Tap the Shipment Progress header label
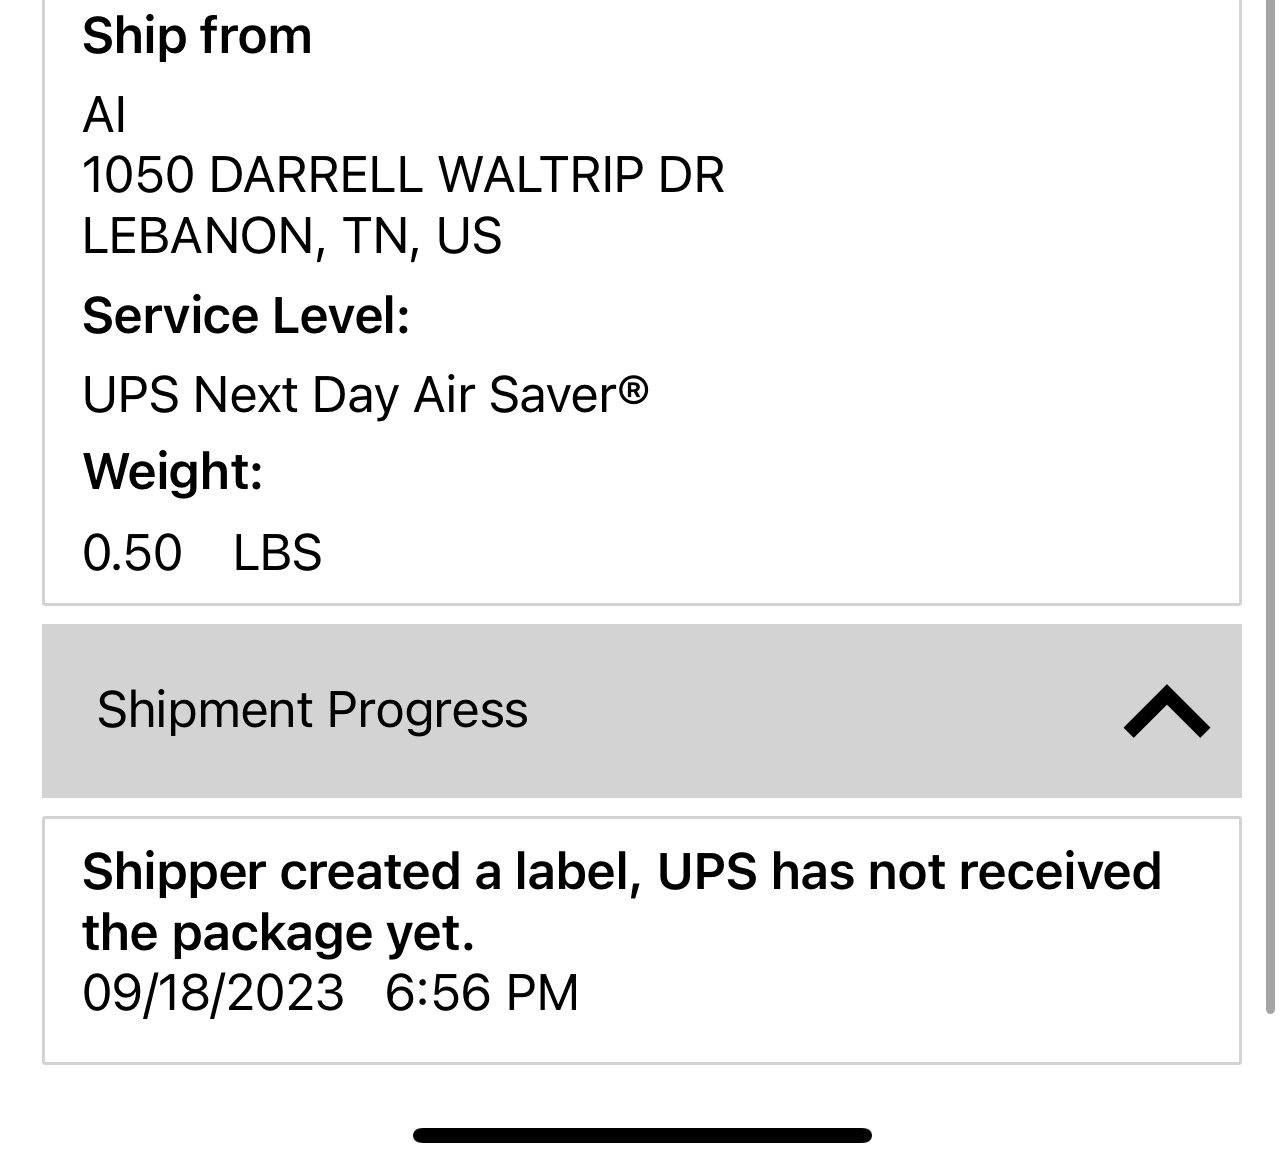Image resolution: width=1284 pixels, height=1167 pixels. click(x=312, y=711)
